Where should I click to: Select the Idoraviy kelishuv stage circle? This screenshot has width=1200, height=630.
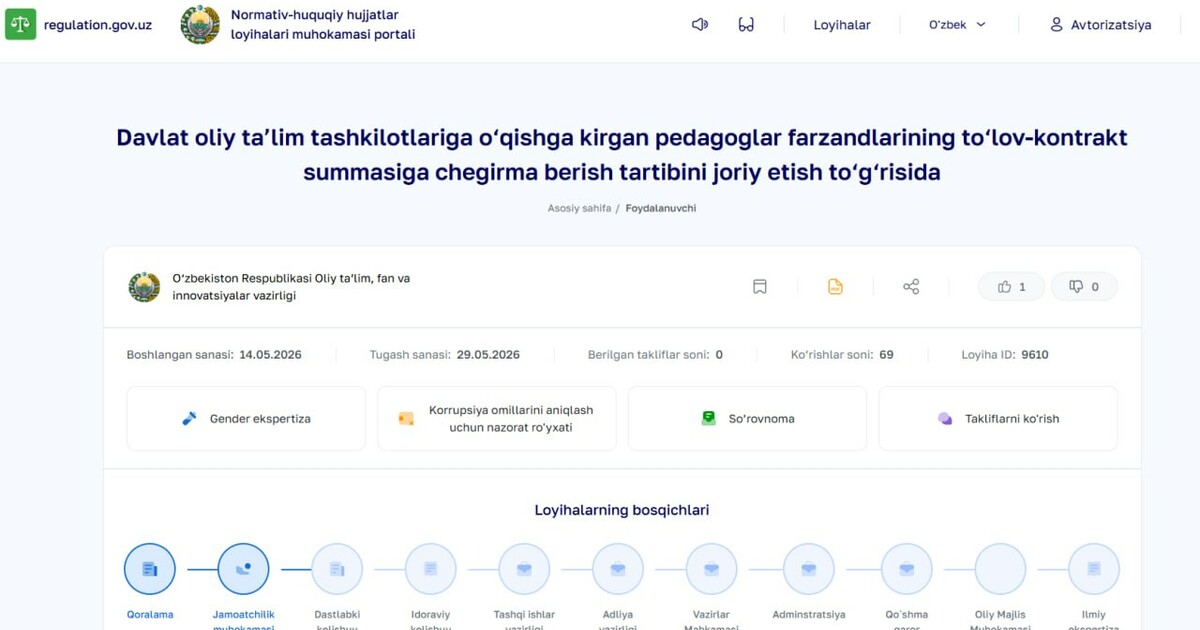[x=431, y=569]
